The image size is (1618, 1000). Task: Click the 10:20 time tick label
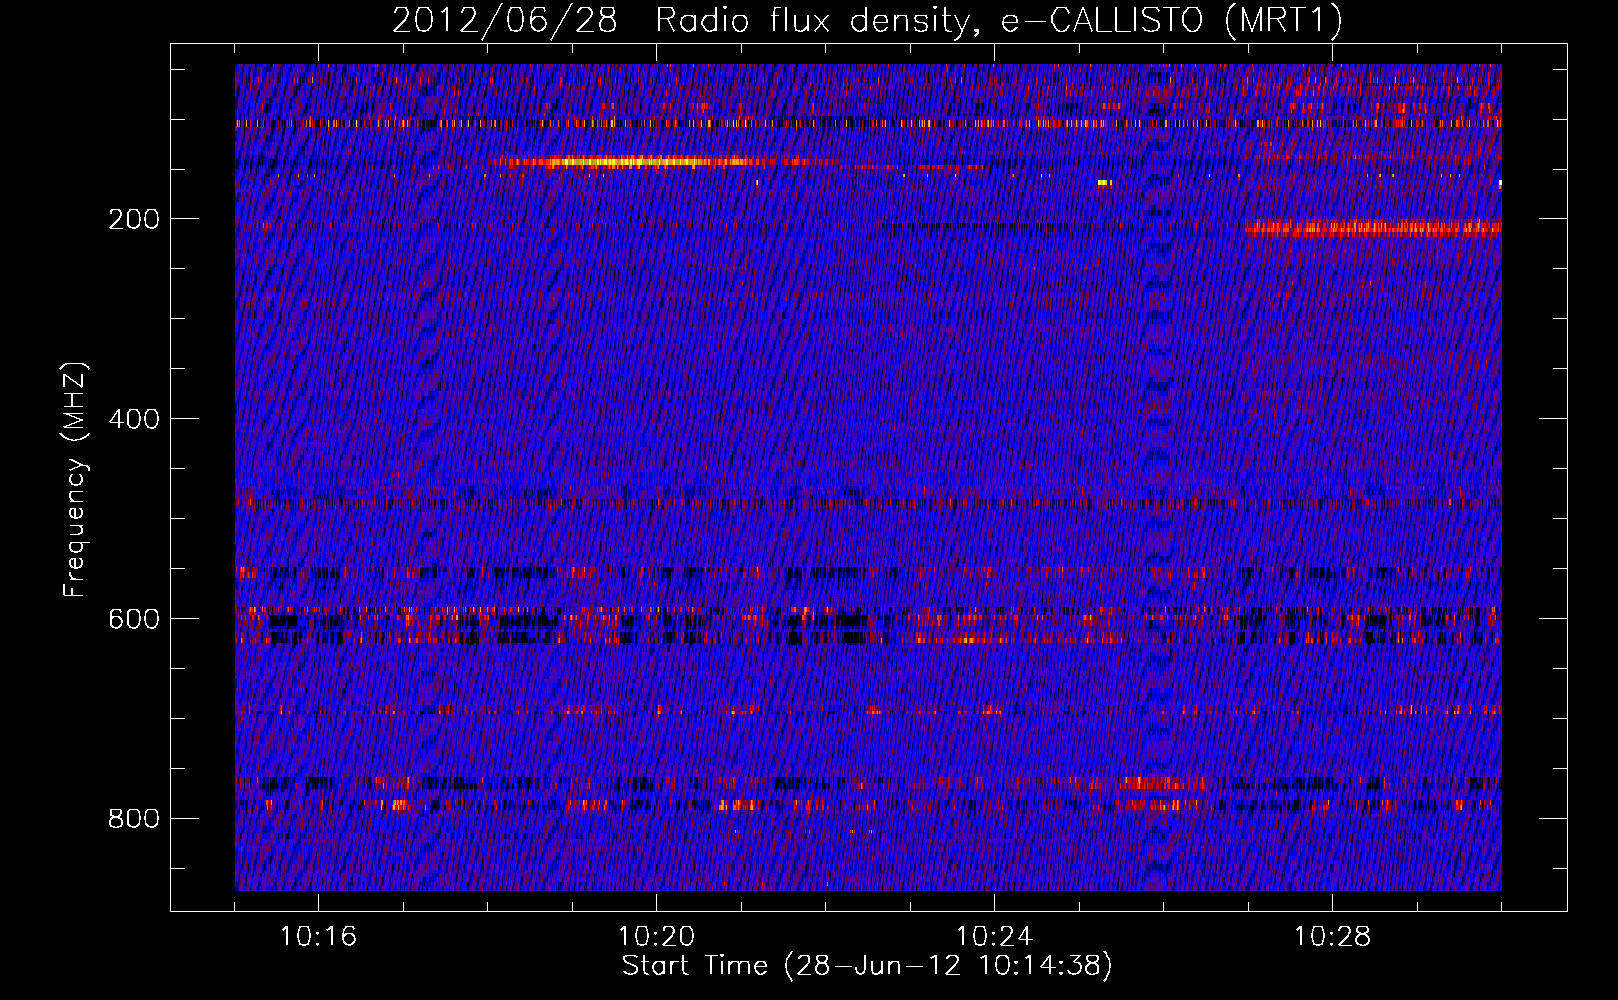coord(656,937)
